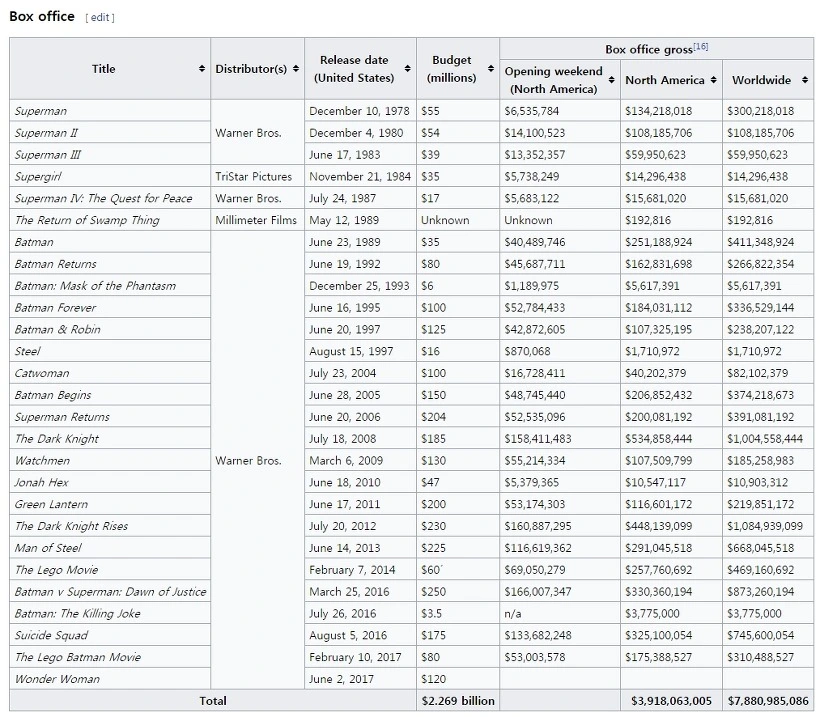Sort by Release date using arrows
The height and width of the screenshot is (717, 820).
click(x=409, y=69)
